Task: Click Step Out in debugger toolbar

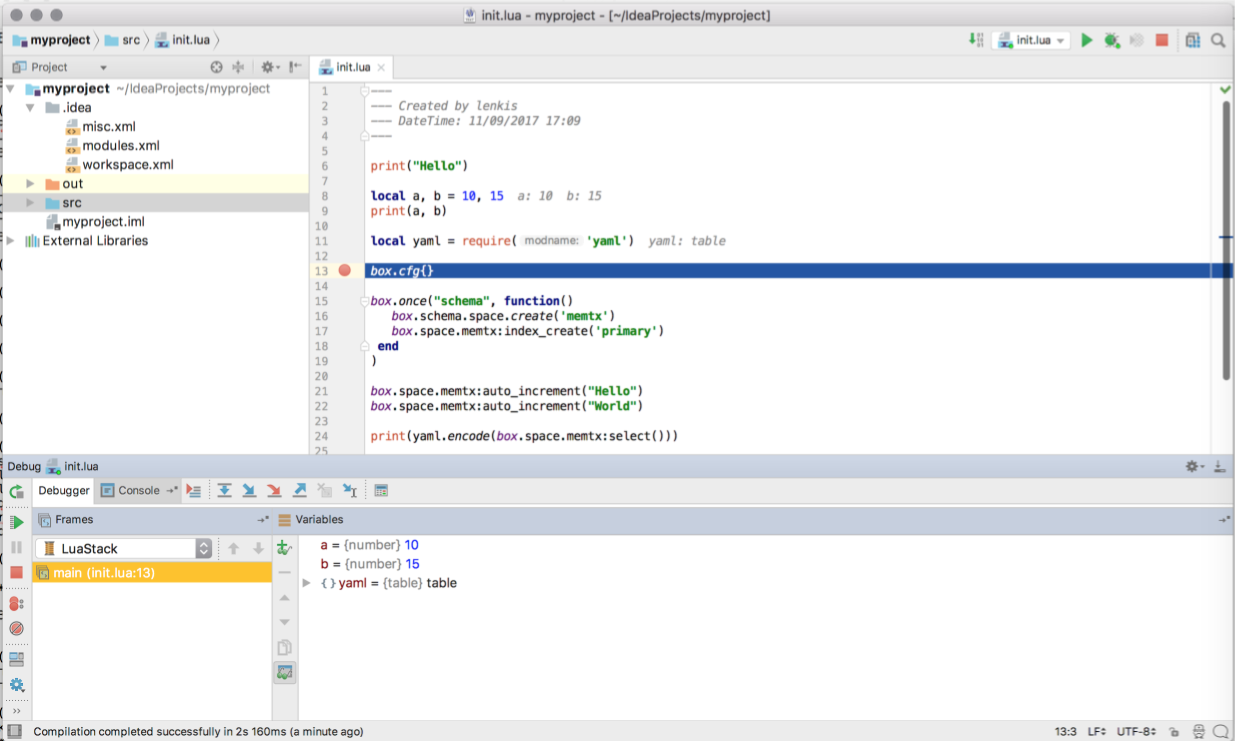Action: [x=299, y=491]
